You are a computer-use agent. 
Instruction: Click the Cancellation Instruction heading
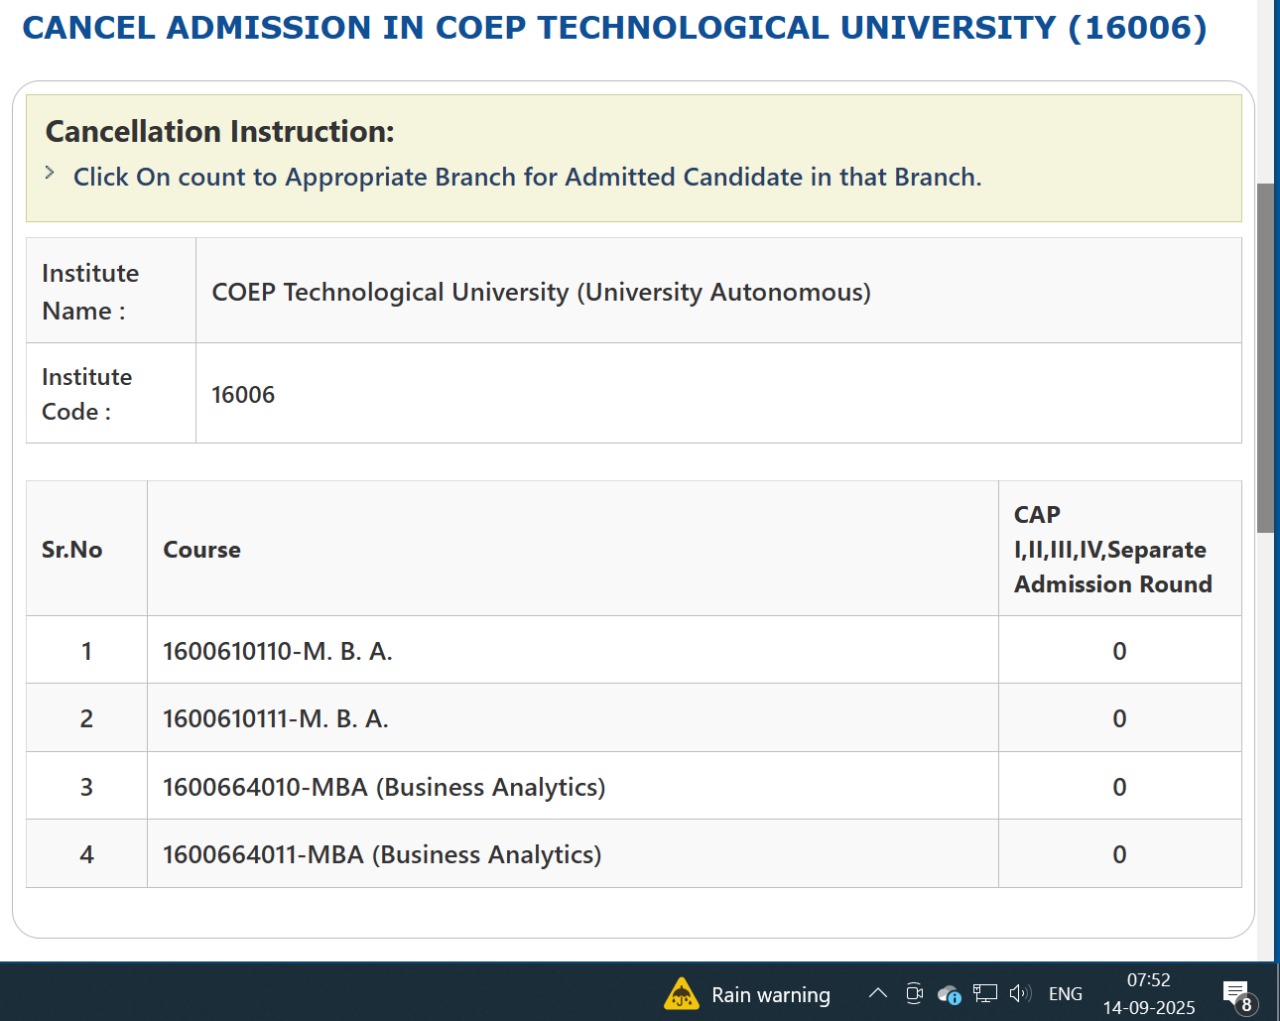(x=220, y=131)
